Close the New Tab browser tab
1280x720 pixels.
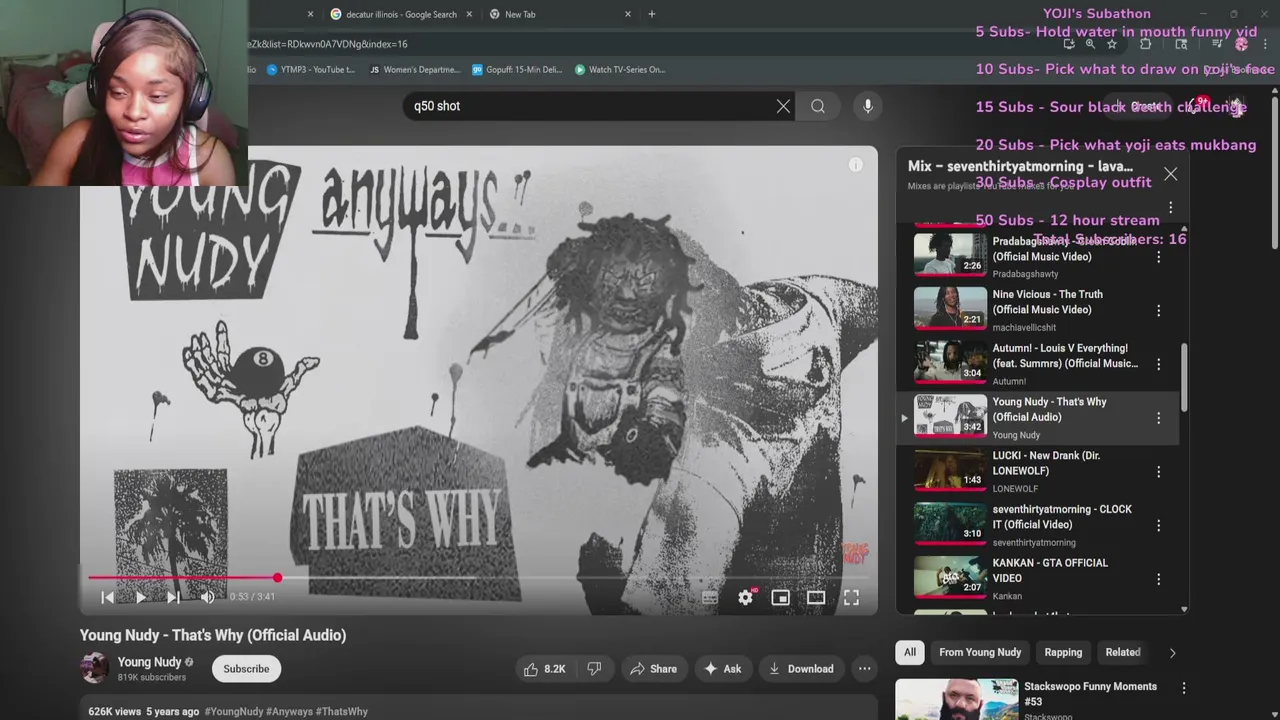[628, 14]
